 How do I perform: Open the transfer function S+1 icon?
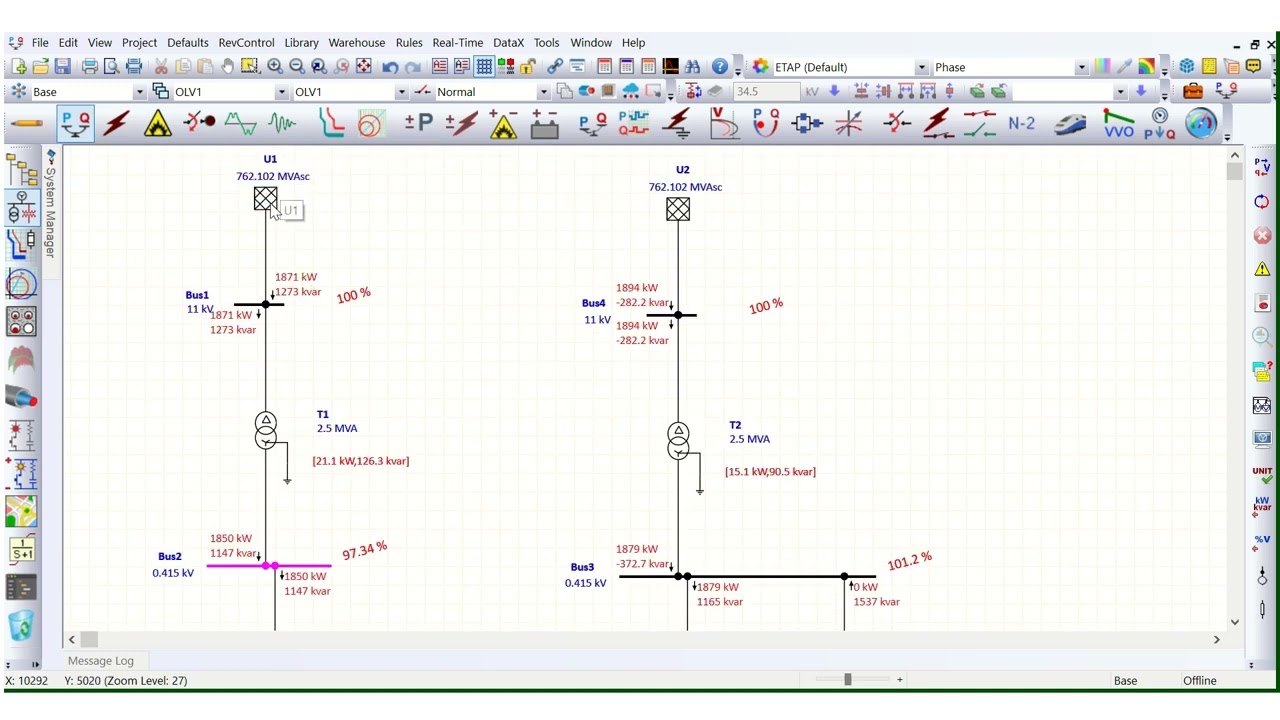pyautogui.click(x=22, y=550)
